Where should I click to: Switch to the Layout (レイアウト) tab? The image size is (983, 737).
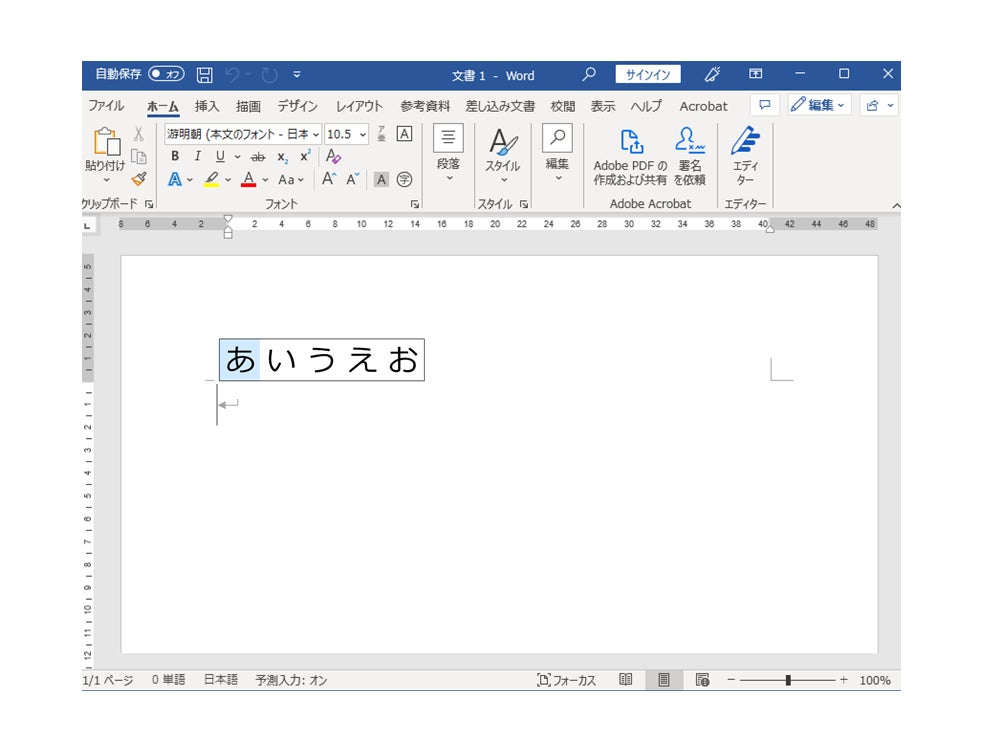tap(359, 106)
